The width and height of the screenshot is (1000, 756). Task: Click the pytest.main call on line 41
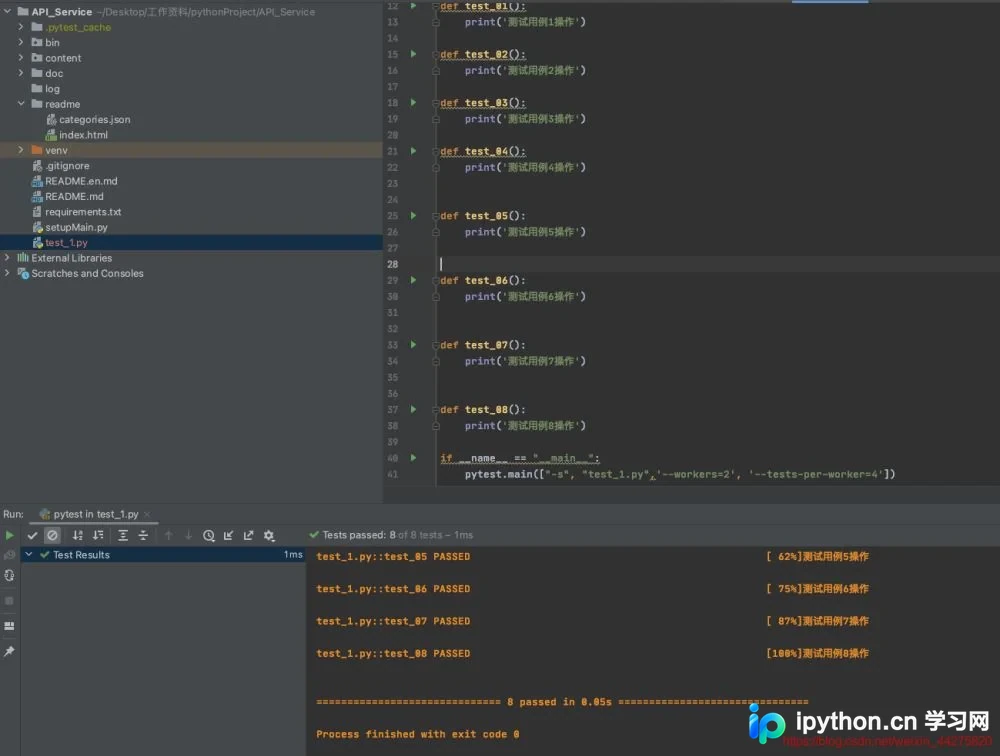680,474
